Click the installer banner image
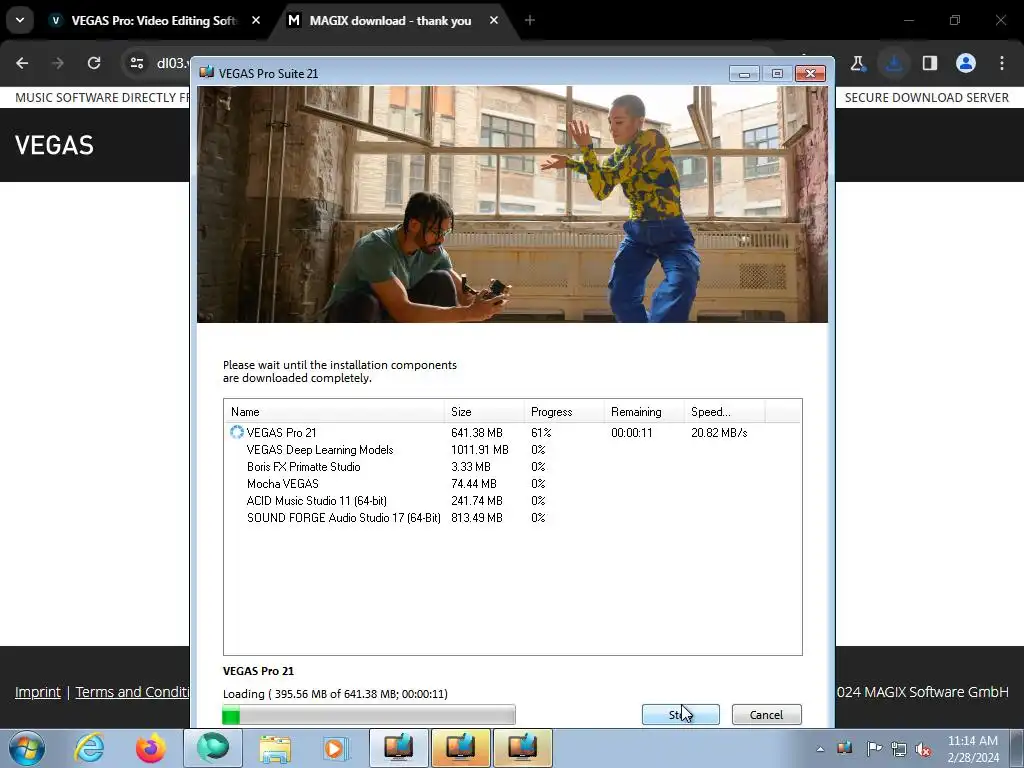 512,204
